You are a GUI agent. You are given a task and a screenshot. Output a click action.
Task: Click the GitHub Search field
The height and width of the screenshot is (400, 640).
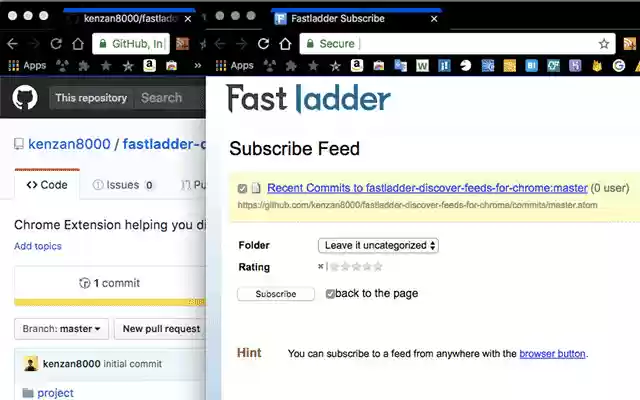[x=169, y=98]
